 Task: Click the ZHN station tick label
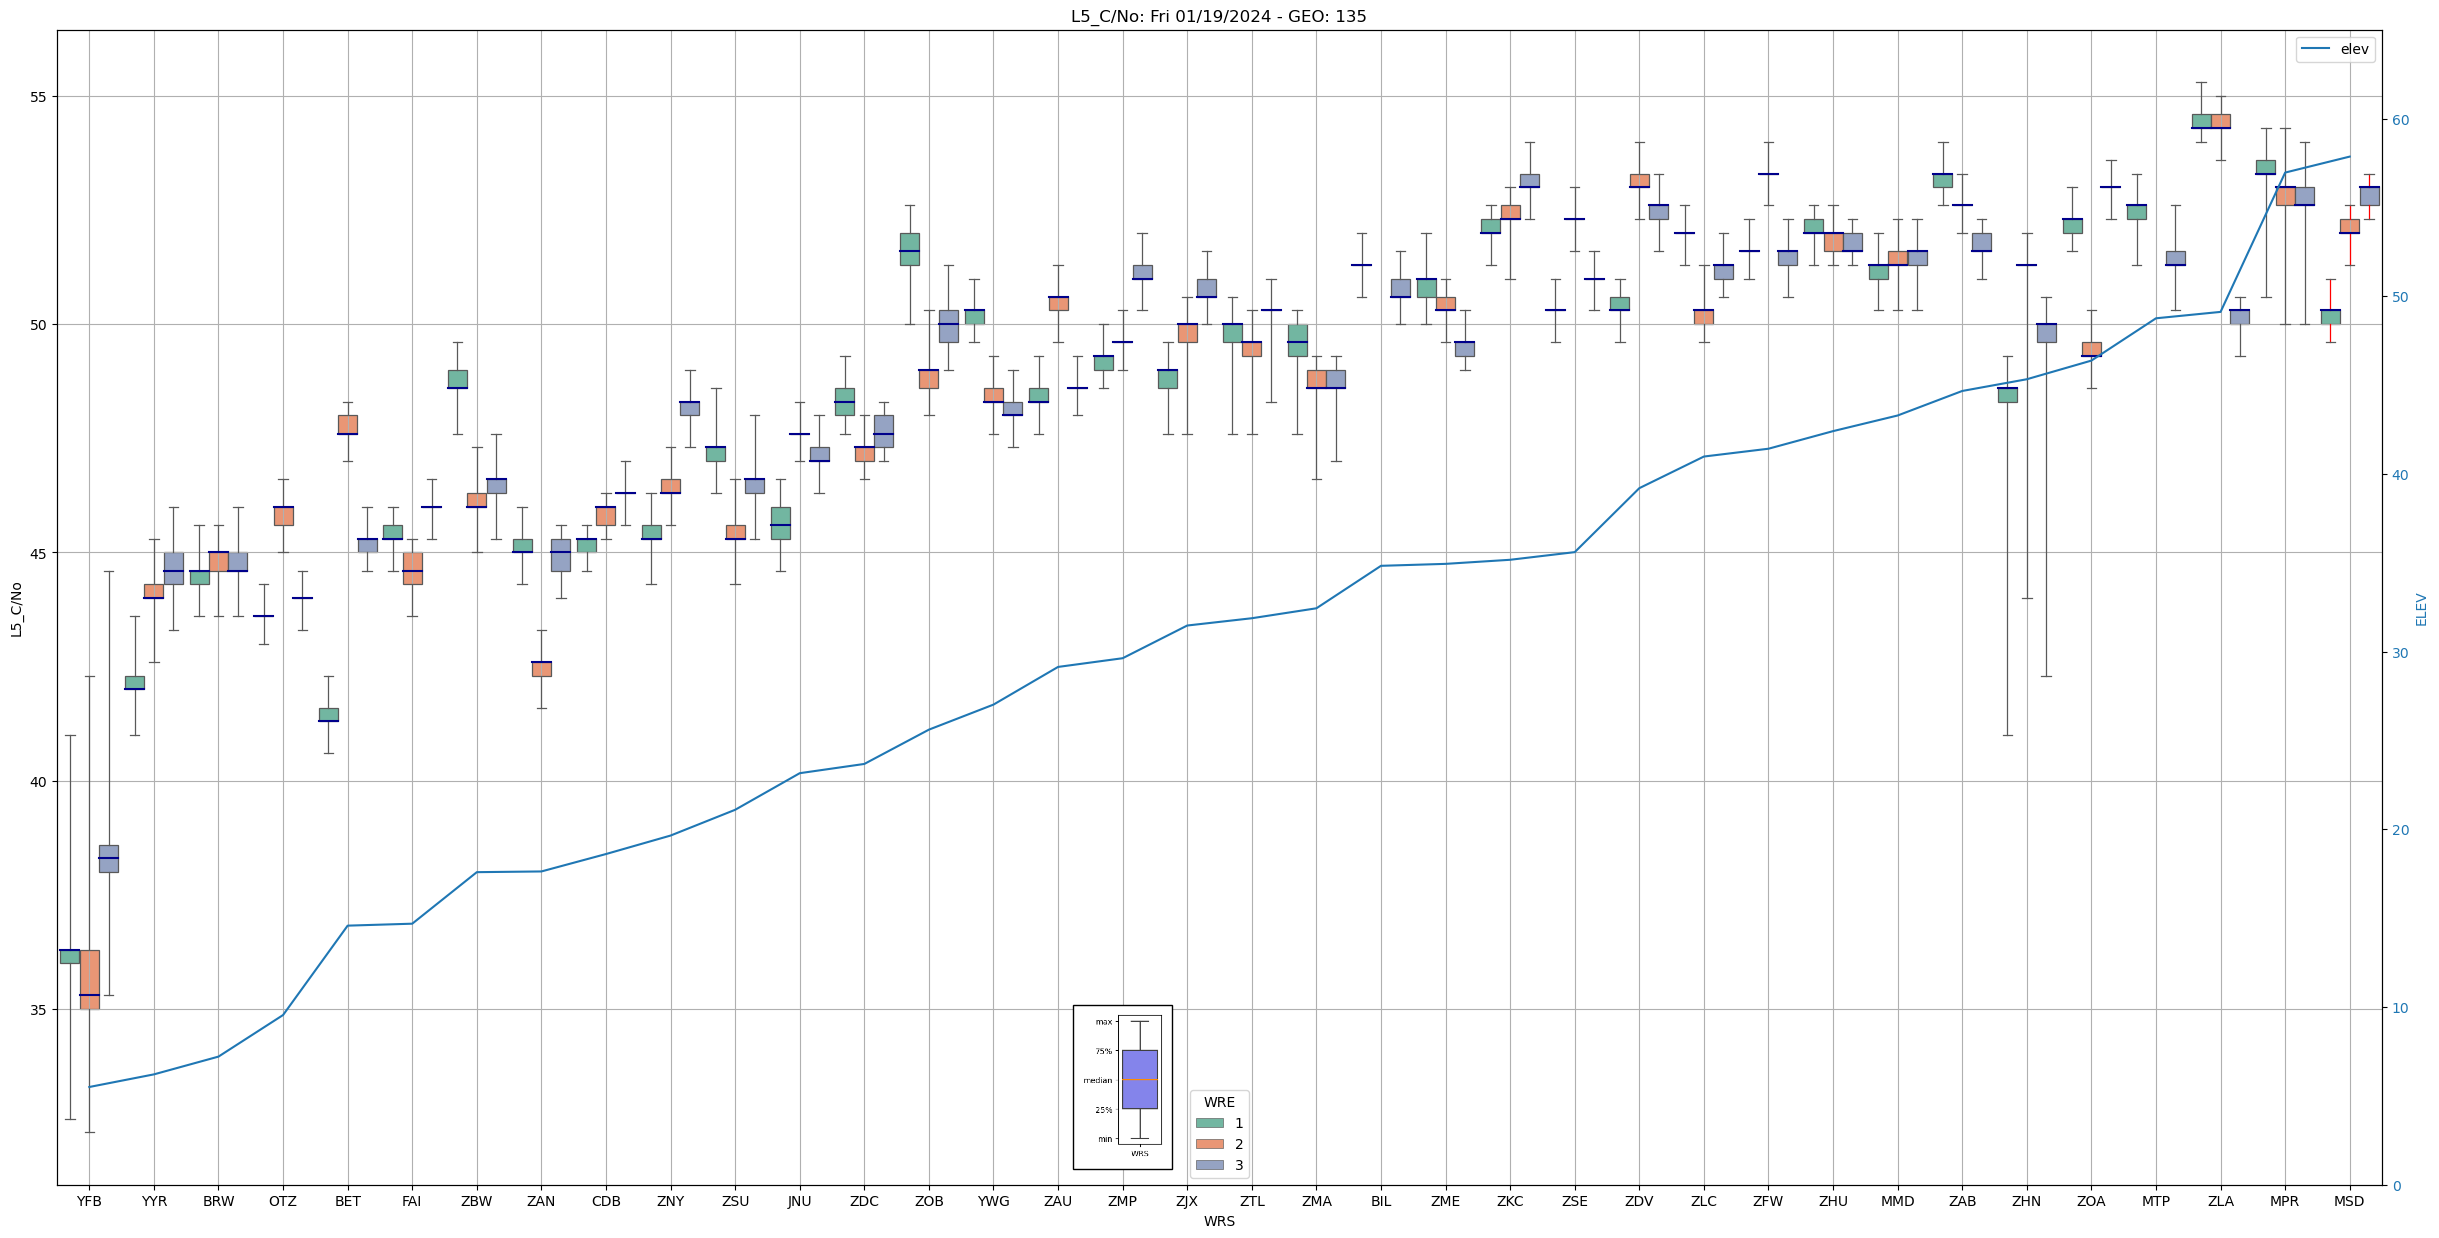pos(2026,1201)
